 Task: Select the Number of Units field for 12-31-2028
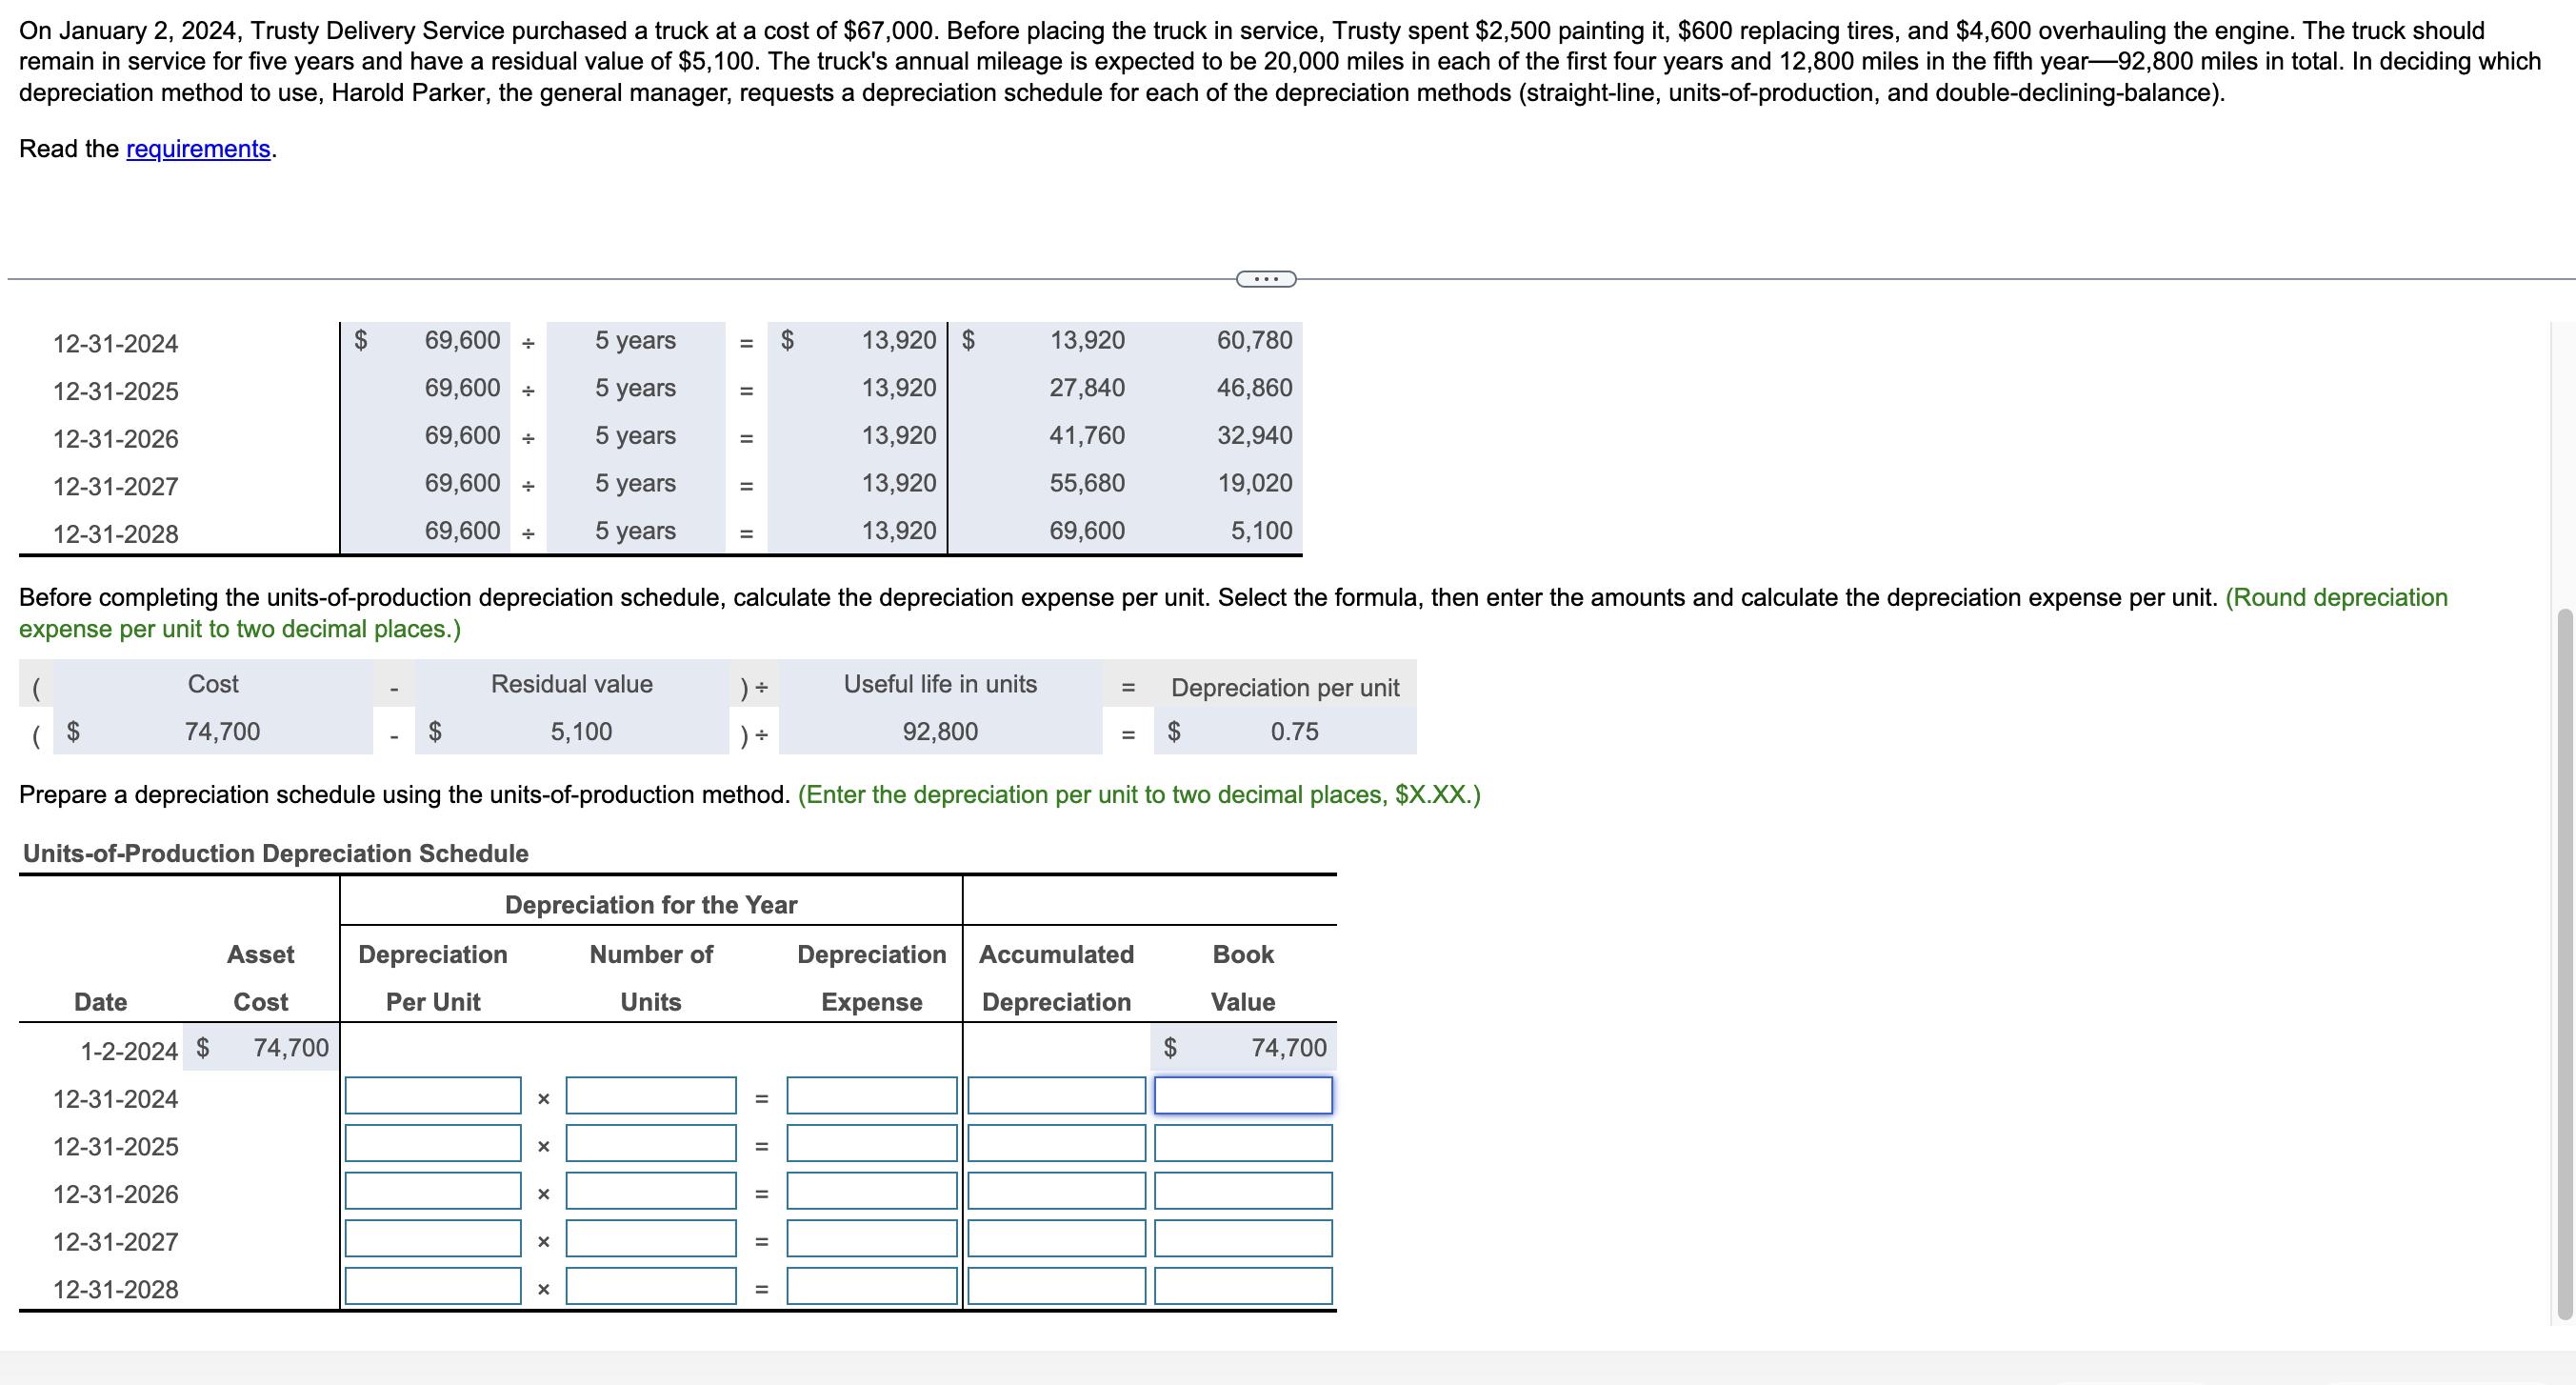pos(650,1287)
